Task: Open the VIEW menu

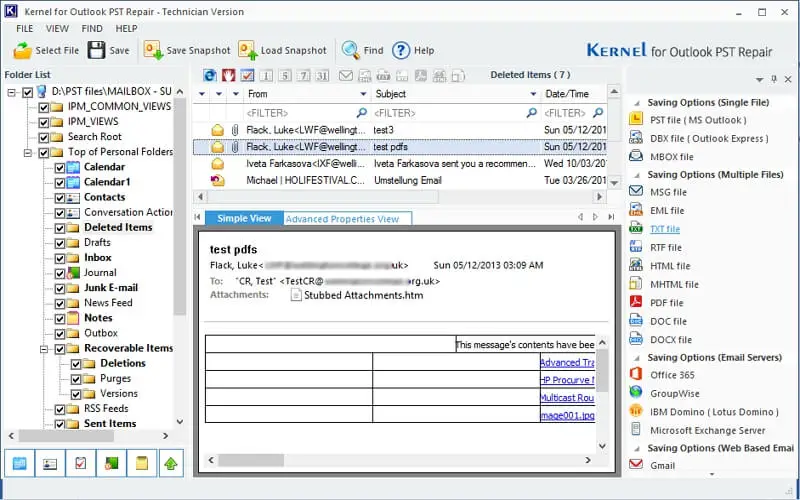Action: point(57,29)
